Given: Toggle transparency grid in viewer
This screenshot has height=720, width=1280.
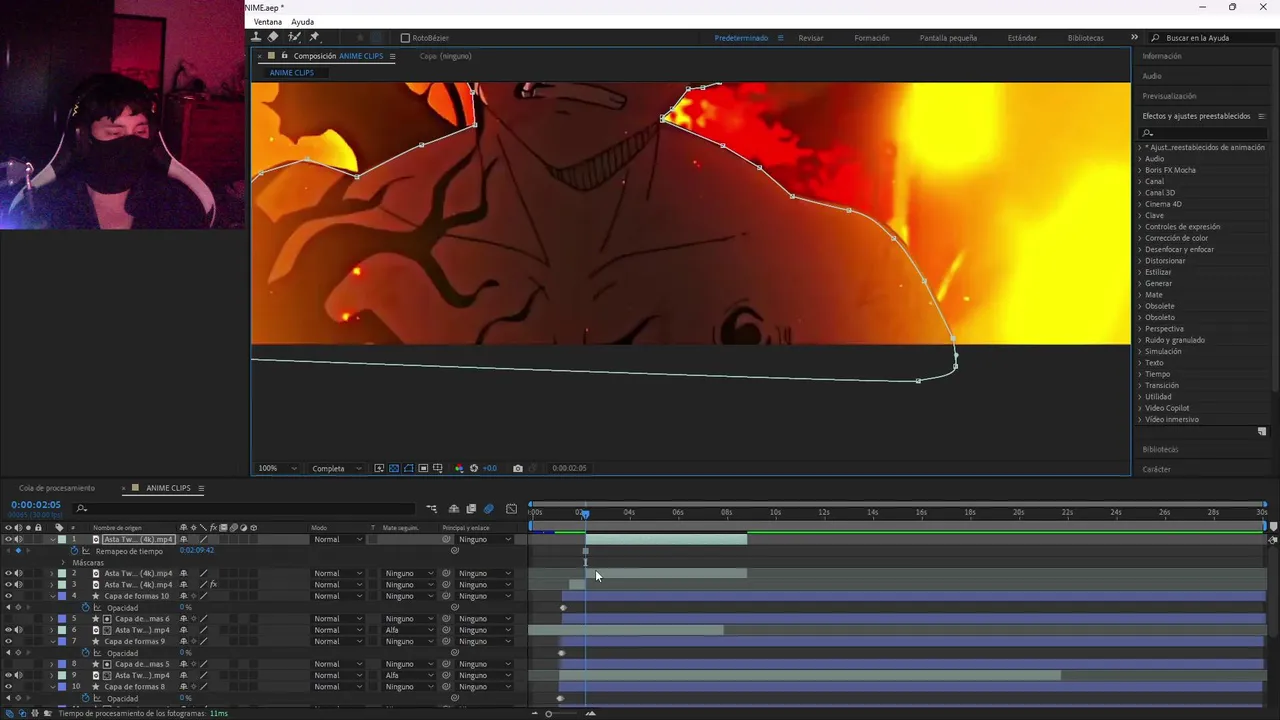Looking at the screenshot, I should [394, 468].
